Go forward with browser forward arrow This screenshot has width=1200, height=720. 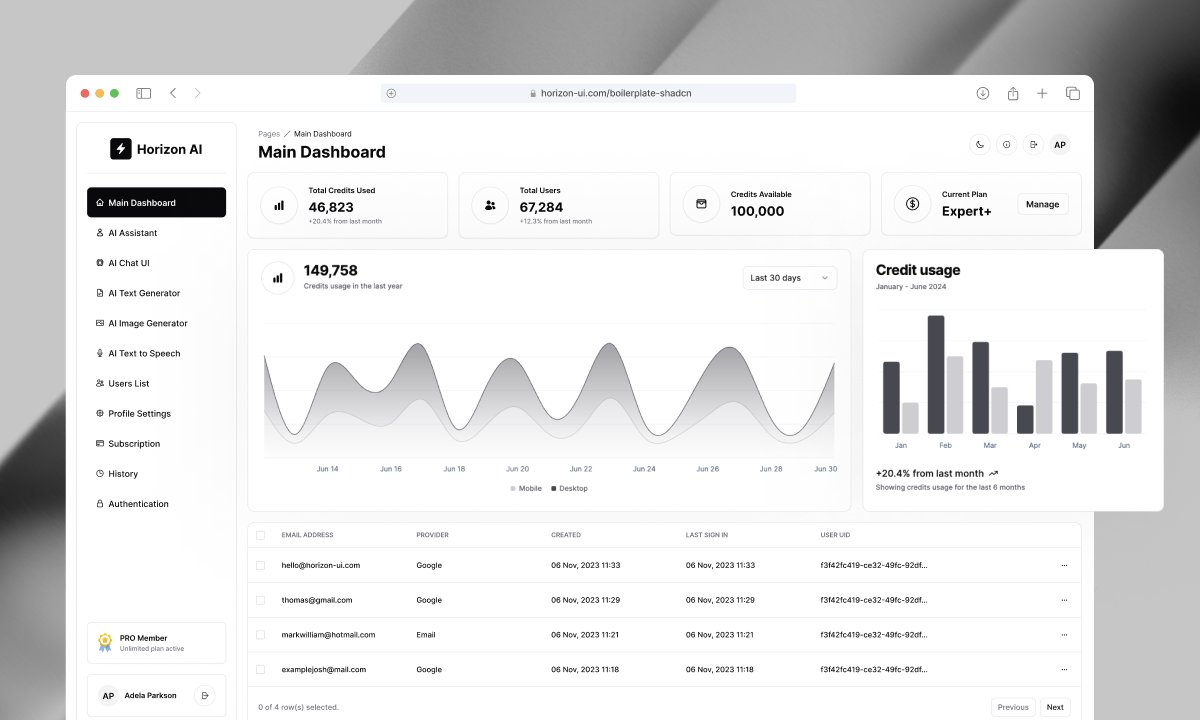pyautogui.click(x=197, y=93)
